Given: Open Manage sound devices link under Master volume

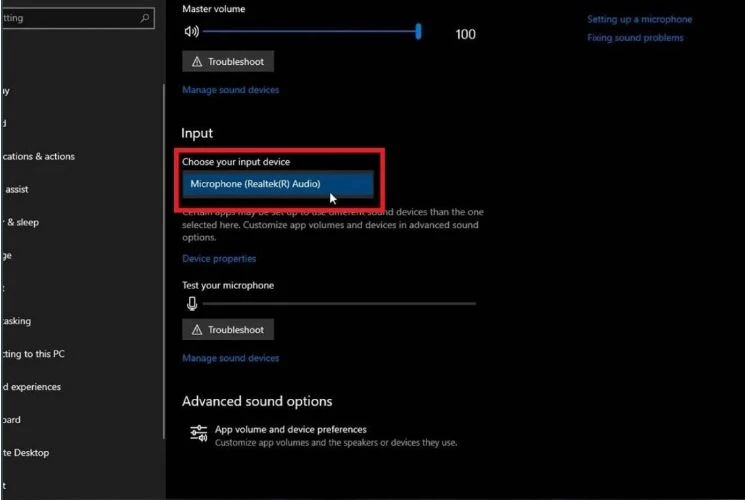Looking at the screenshot, I should (230, 90).
